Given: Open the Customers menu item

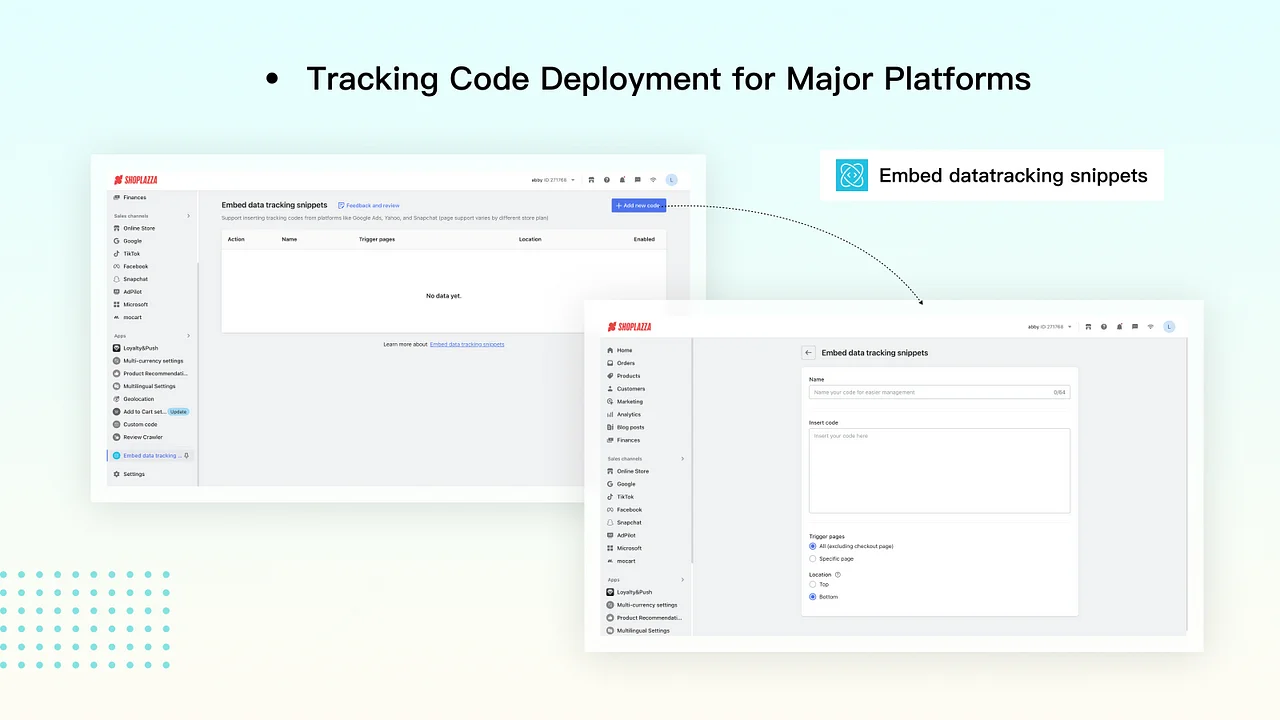Looking at the screenshot, I should click(x=630, y=389).
